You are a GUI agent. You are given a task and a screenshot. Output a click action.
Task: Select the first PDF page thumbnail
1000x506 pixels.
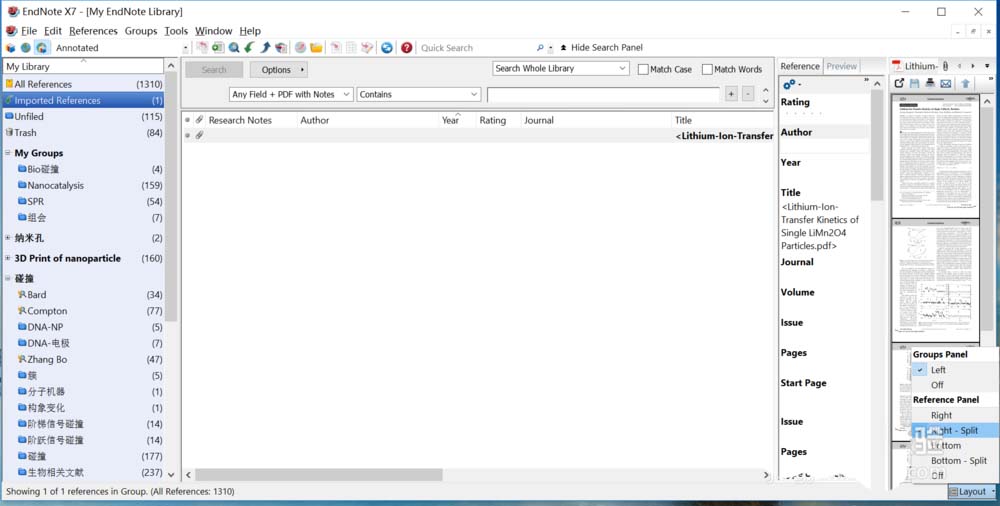[x=934, y=156]
